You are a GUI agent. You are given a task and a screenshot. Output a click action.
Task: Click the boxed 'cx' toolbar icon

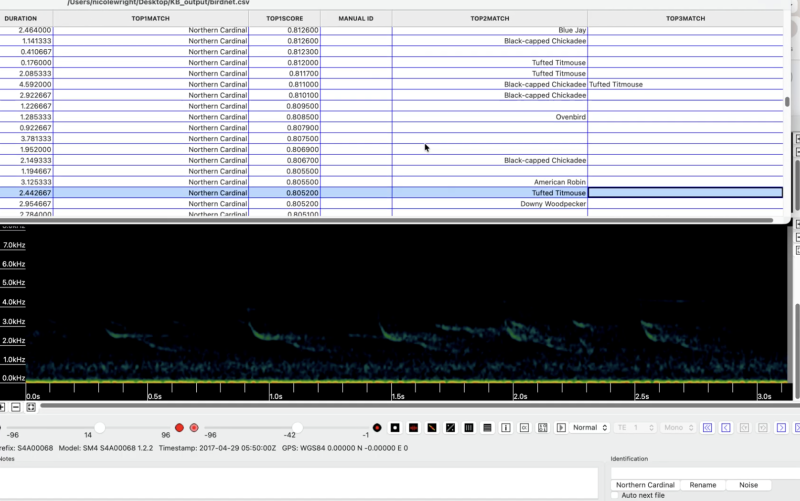pos(524,428)
